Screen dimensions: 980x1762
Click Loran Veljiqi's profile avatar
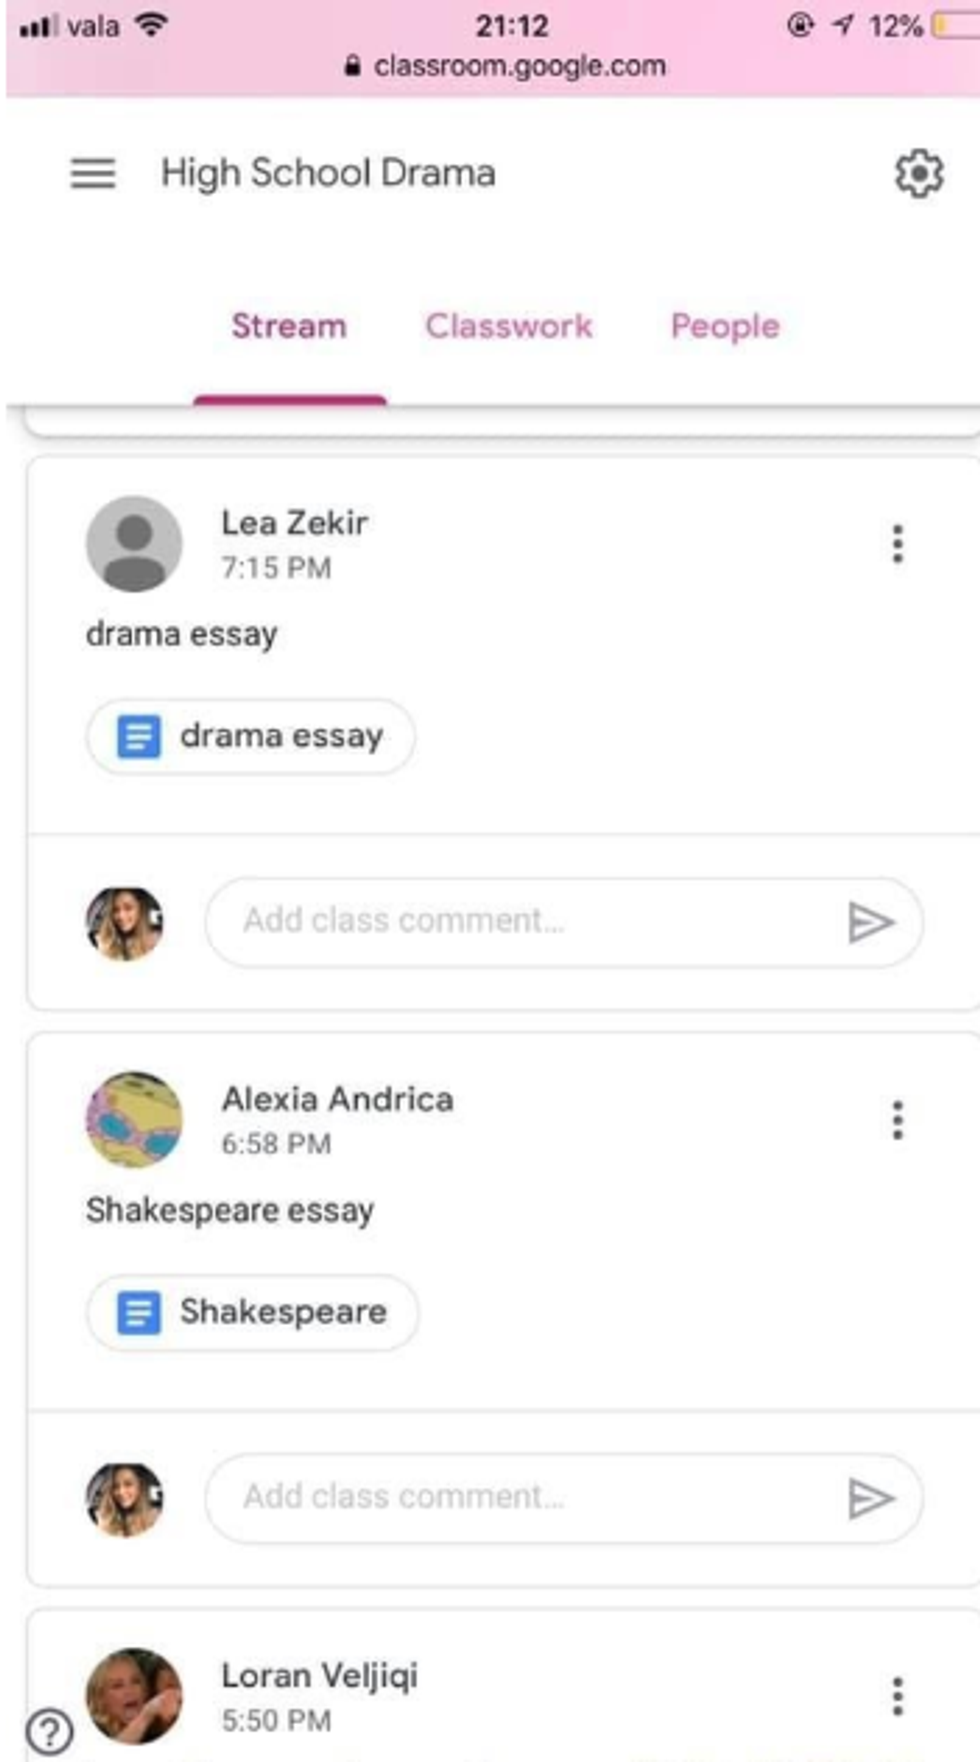coord(134,1696)
